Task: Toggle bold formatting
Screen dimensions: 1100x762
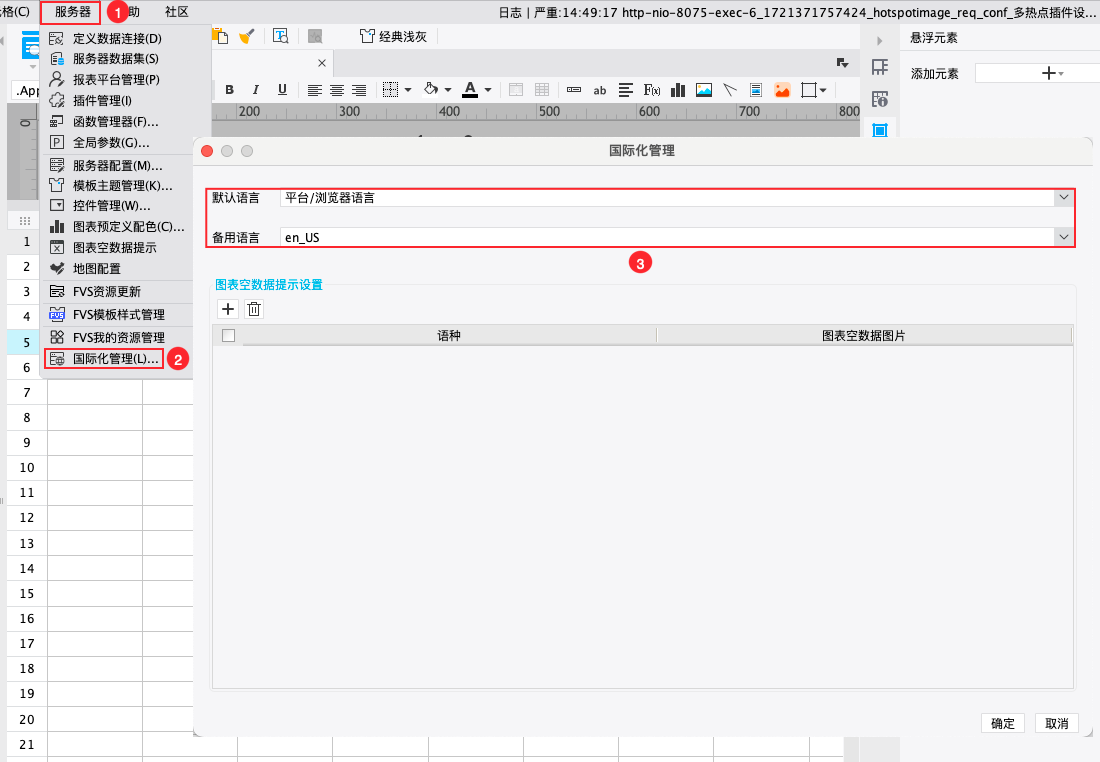Action: click(229, 90)
